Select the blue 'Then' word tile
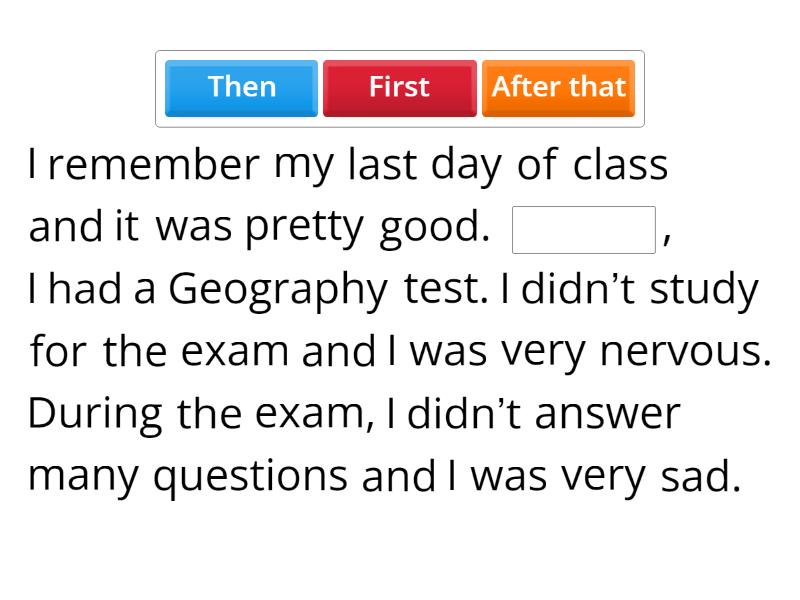The height and width of the screenshot is (600, 800). coord(241,88)
